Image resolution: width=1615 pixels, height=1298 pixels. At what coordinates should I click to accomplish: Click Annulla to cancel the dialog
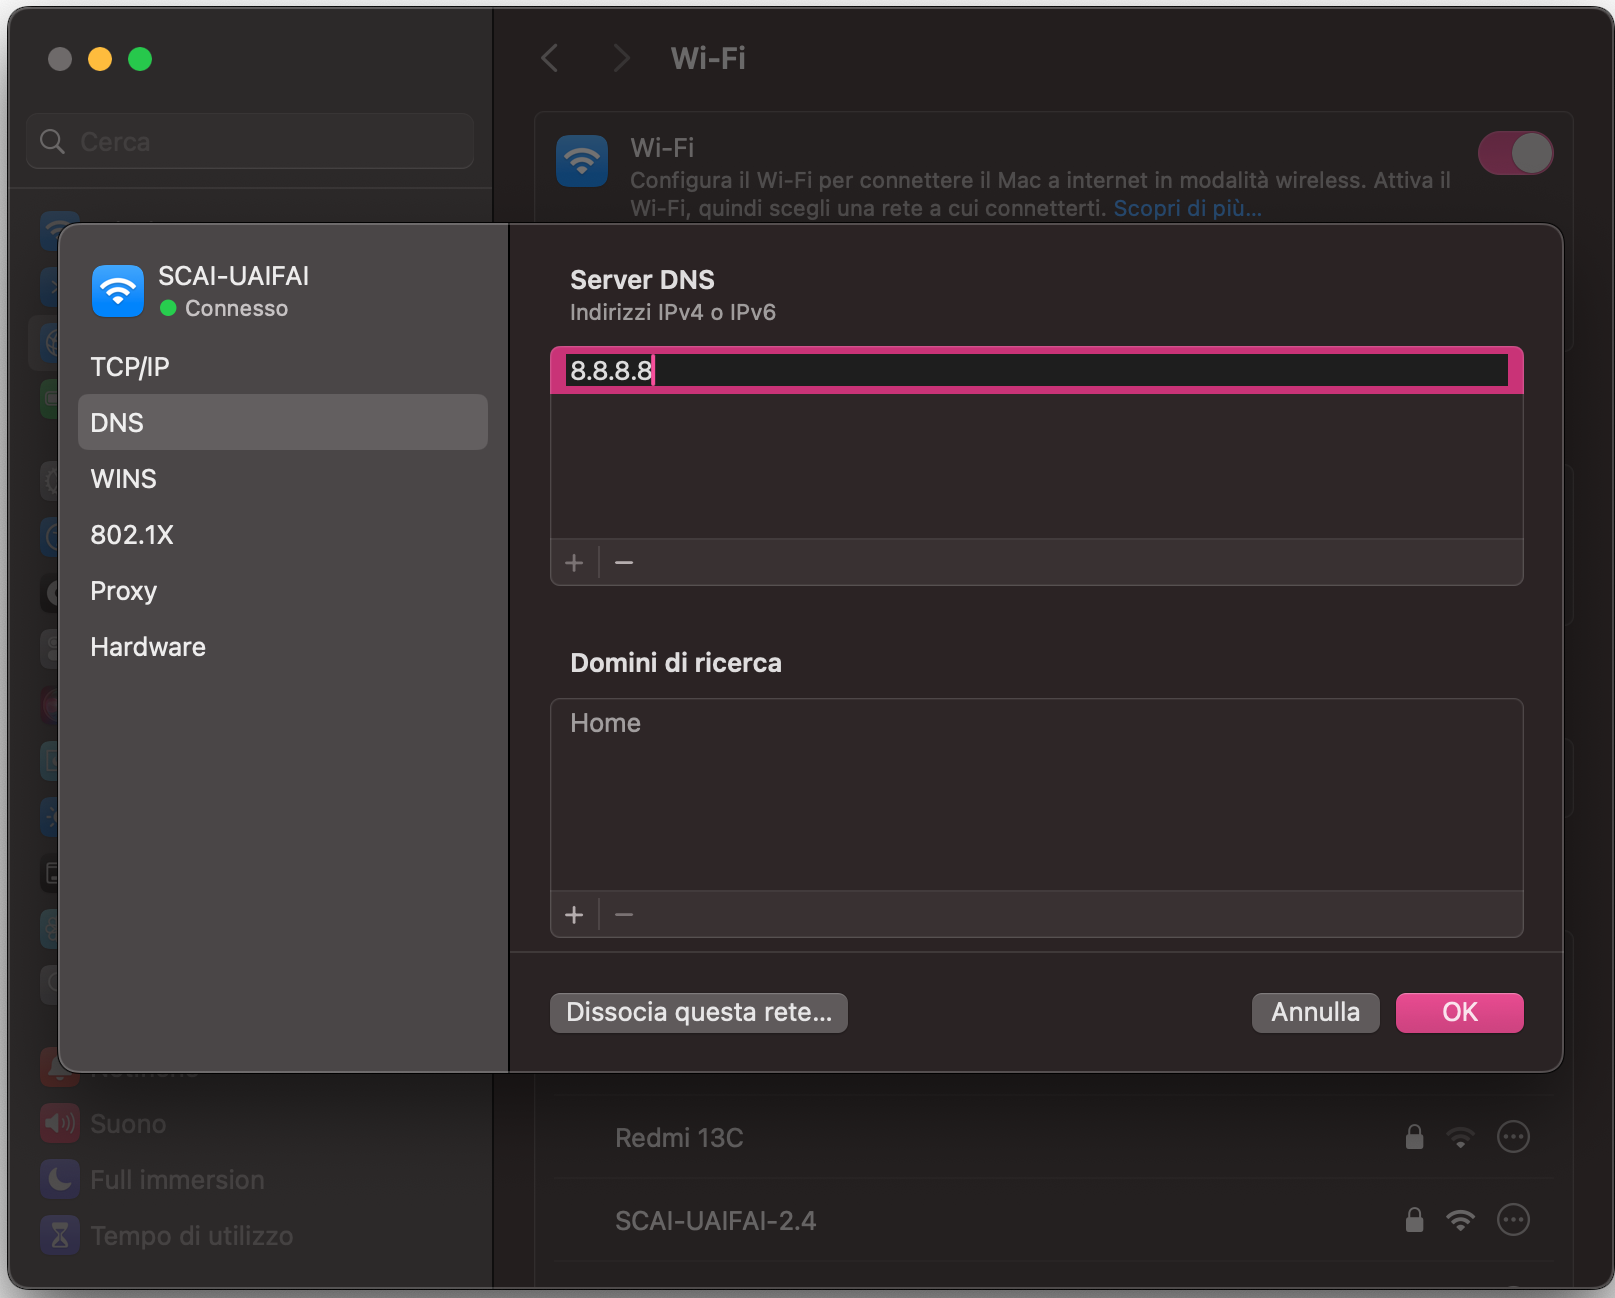(1314, 1012)
